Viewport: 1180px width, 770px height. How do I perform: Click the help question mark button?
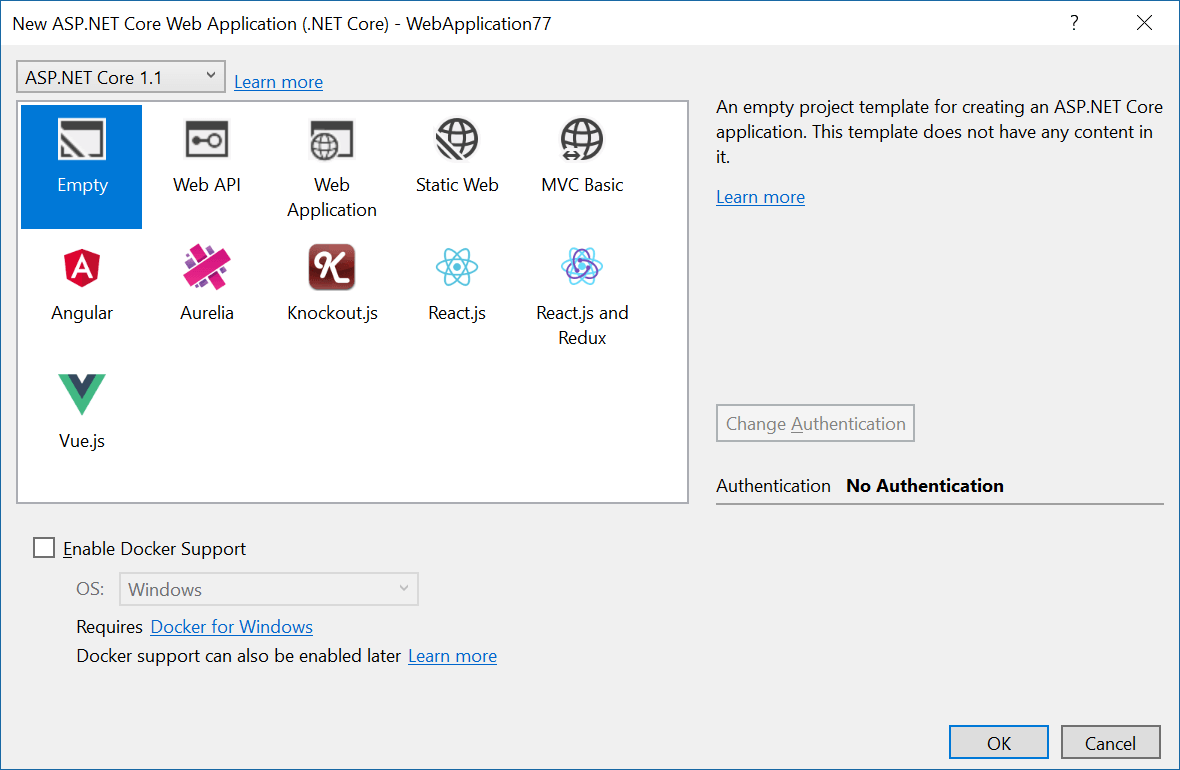click(x=1074, y=23)
